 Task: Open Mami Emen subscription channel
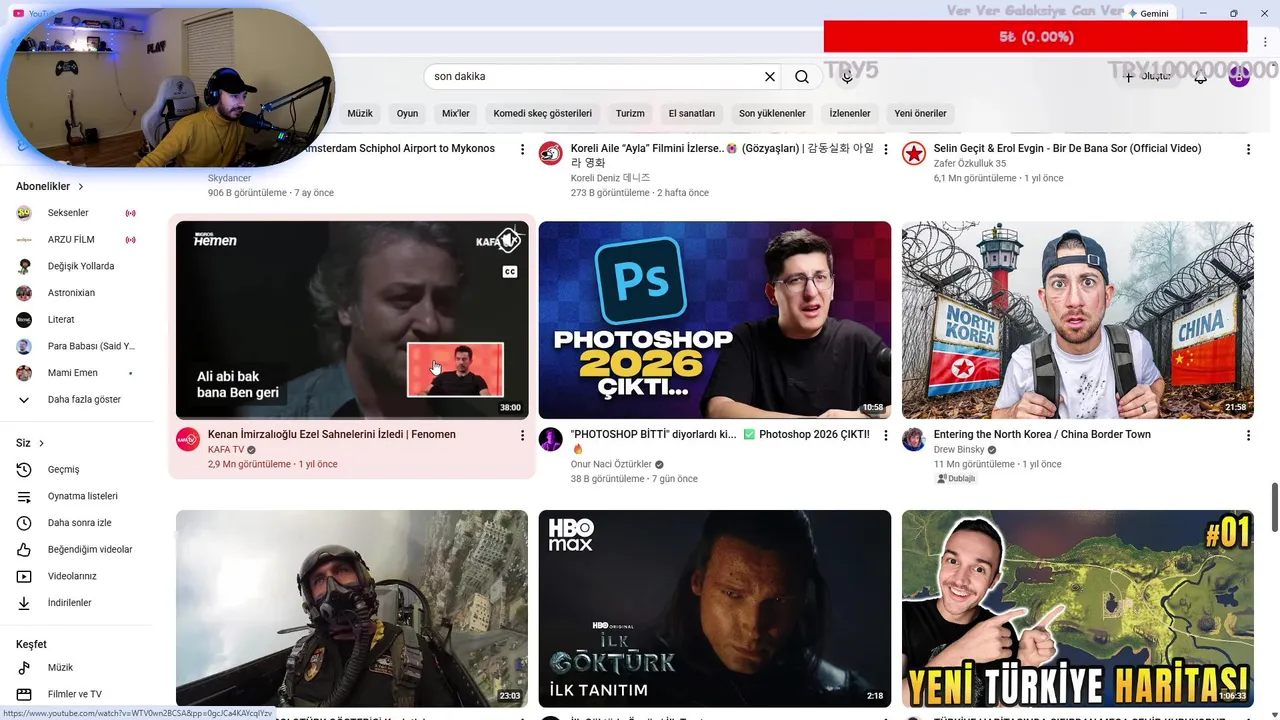[x=77, y=373]
